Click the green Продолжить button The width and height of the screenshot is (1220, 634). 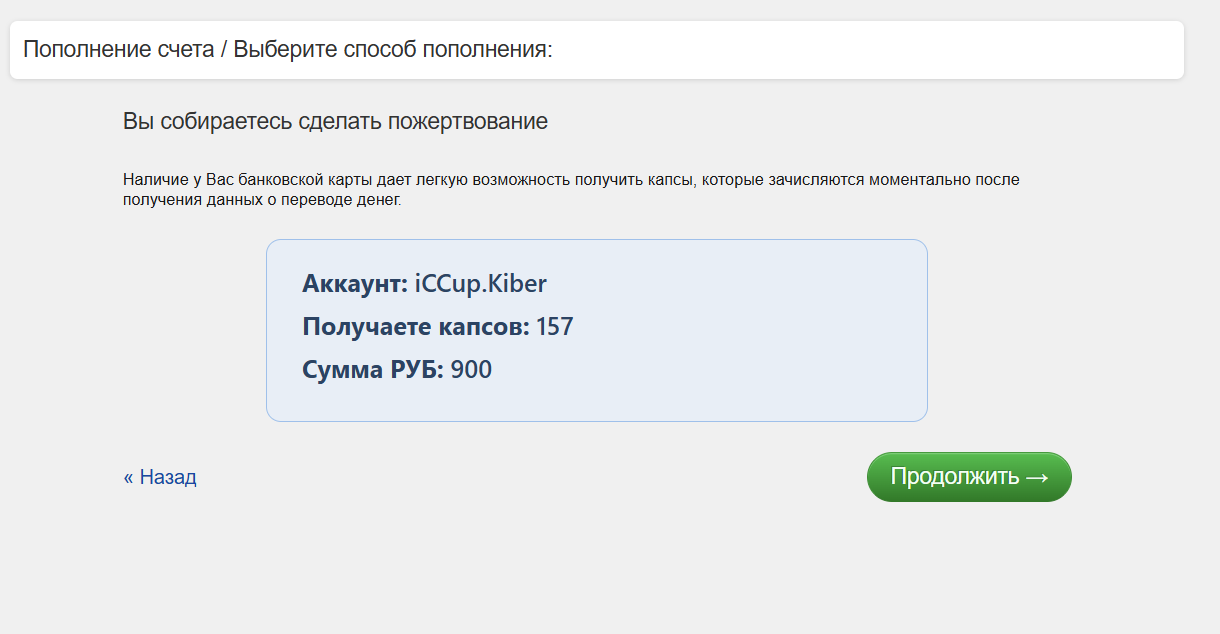tap(968, 477)
